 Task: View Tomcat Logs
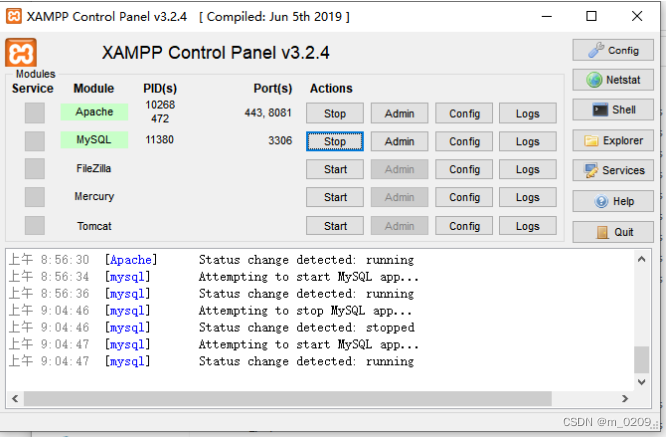528,226
